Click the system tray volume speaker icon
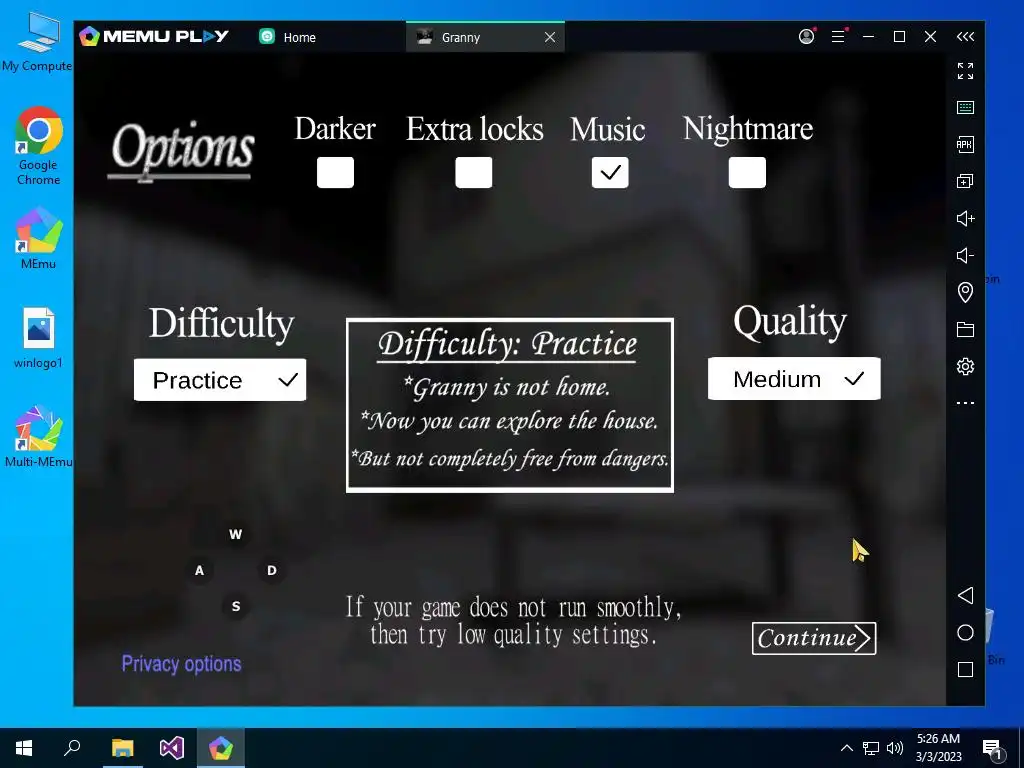 click(x=895, y=748)
